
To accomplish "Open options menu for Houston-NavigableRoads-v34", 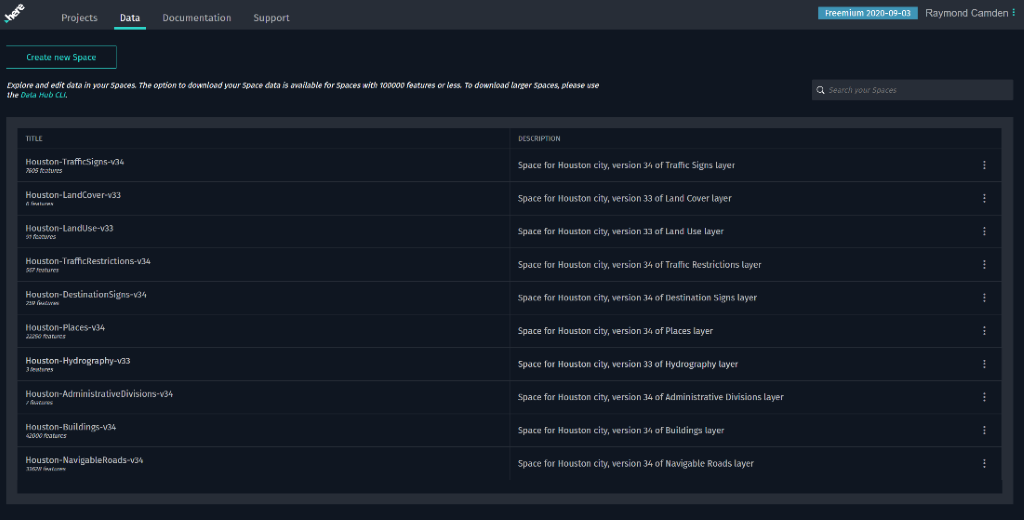I will click(x=984, y=463).
